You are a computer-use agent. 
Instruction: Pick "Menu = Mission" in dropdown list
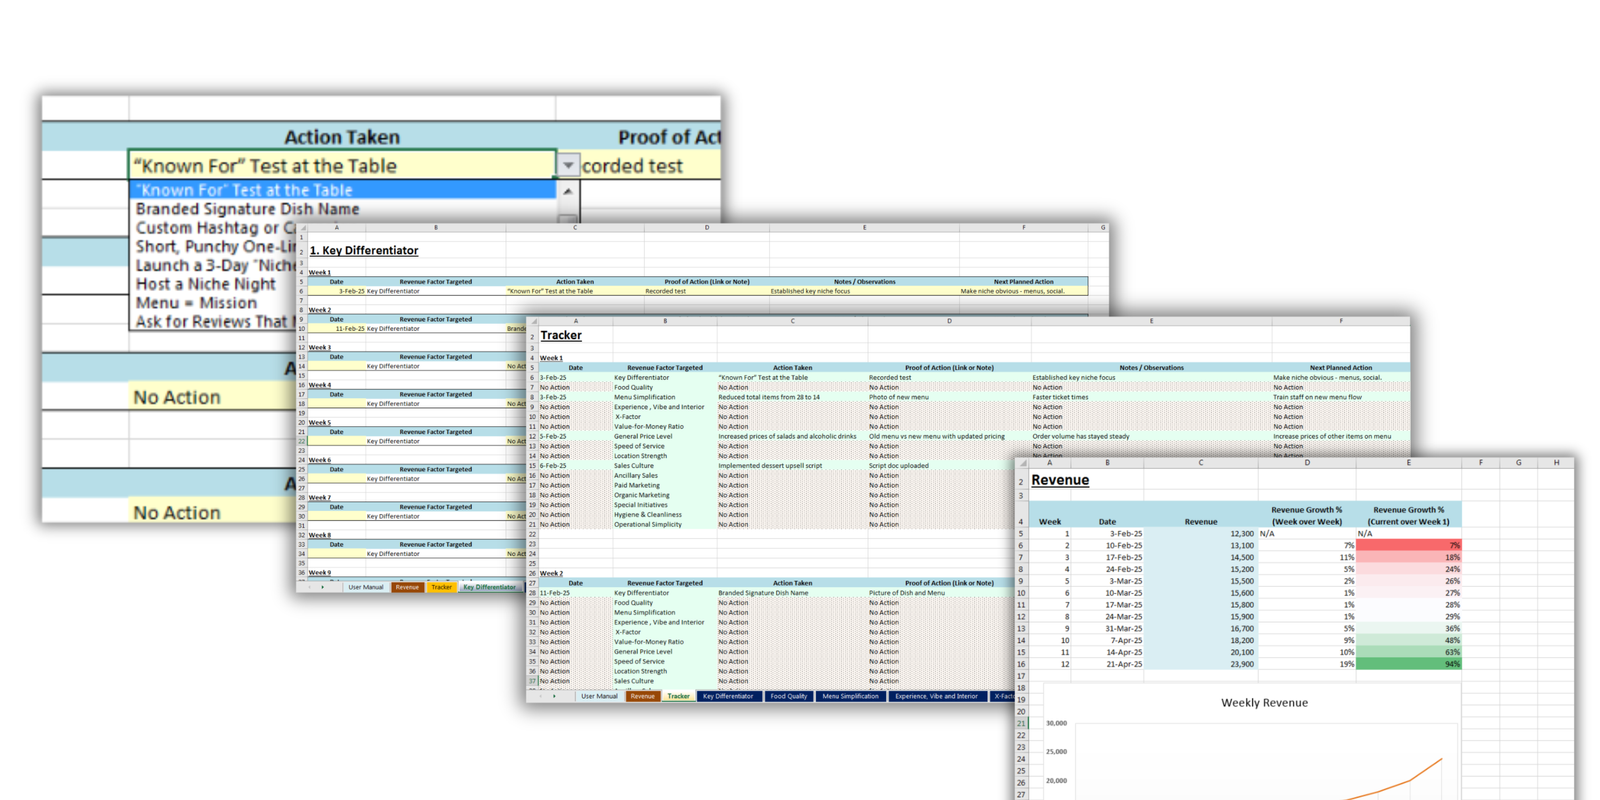click(x=196, y=303)
